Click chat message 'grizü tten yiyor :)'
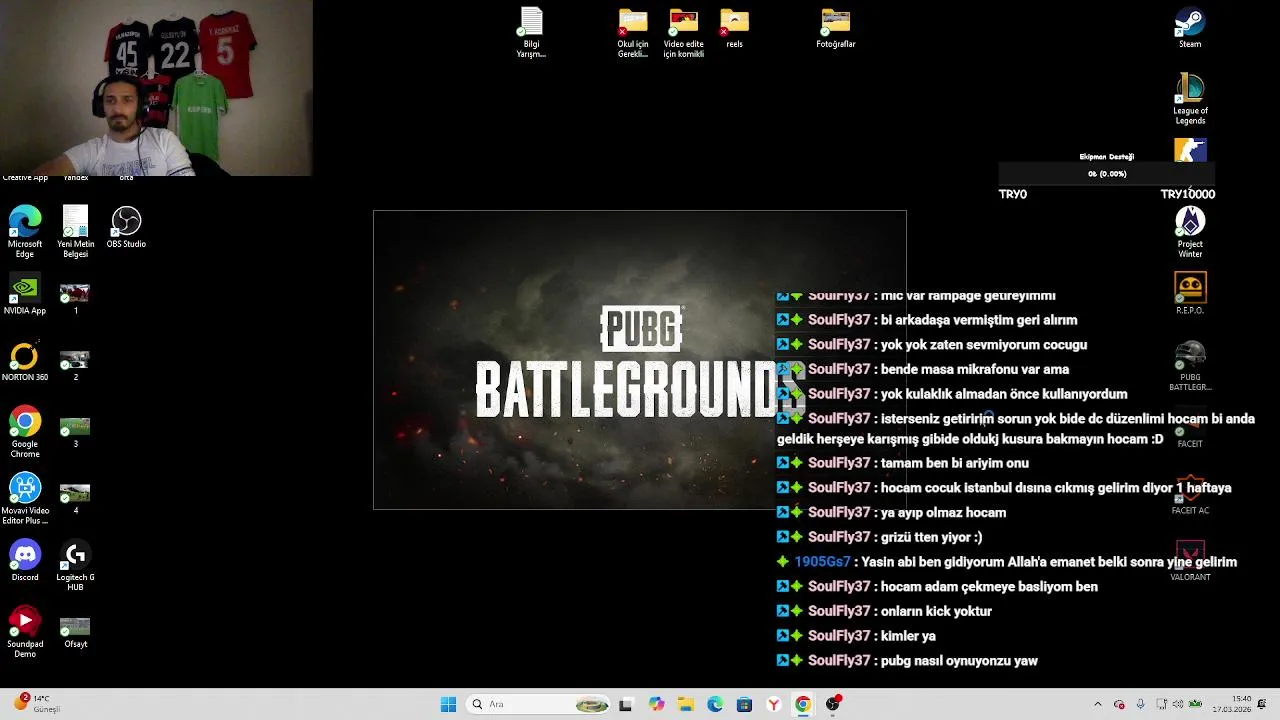The height and width of the screenshot is (720, 1280). coord(931,537)
